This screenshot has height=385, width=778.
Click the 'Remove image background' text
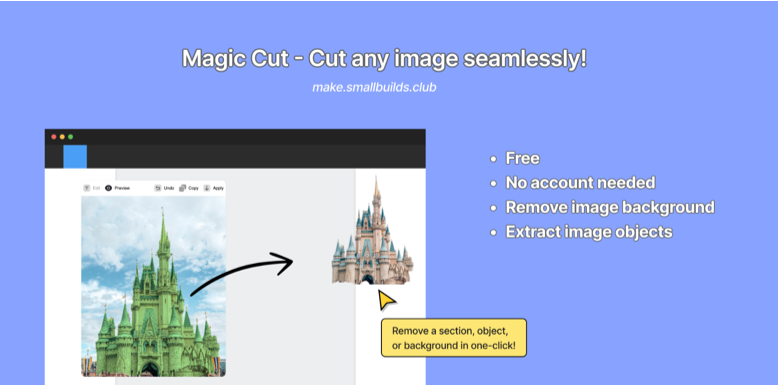coord(610,207)
